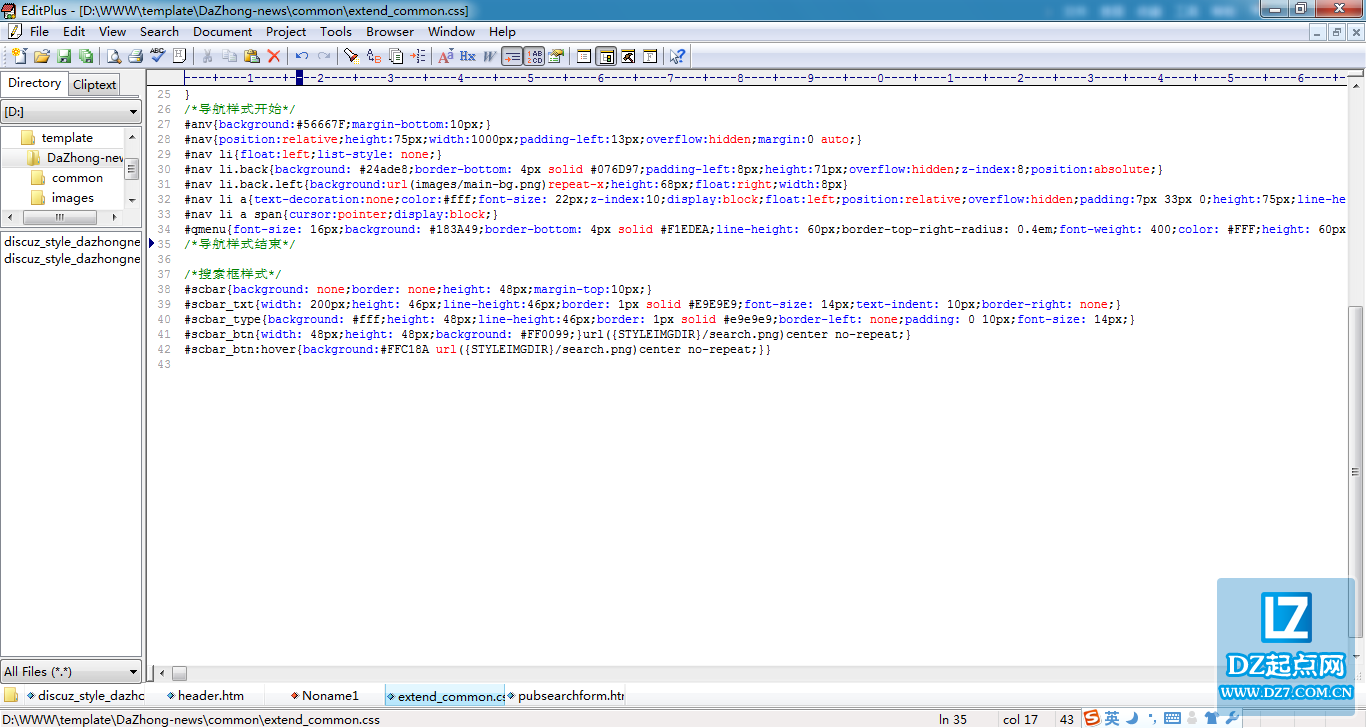Open Preferences via settings toolbar icon
The image size is (1366, 728).
(556, 56)
